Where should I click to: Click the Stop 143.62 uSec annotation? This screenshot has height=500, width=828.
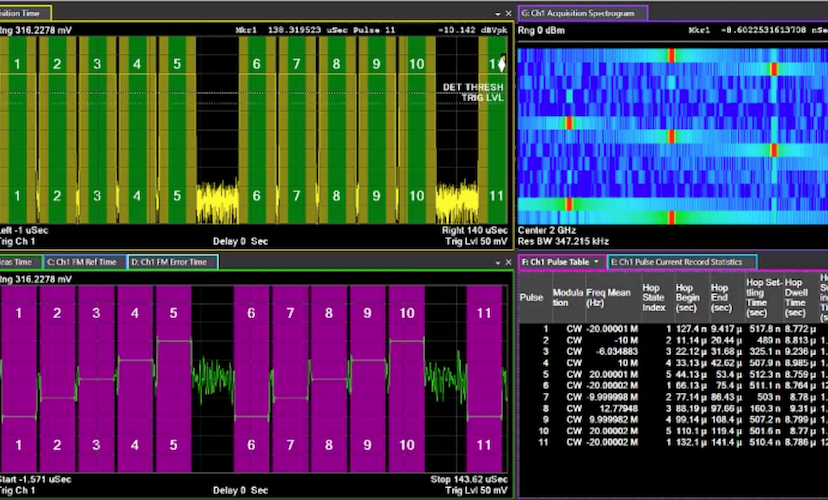pyautogui.click(x=469, y=479)
